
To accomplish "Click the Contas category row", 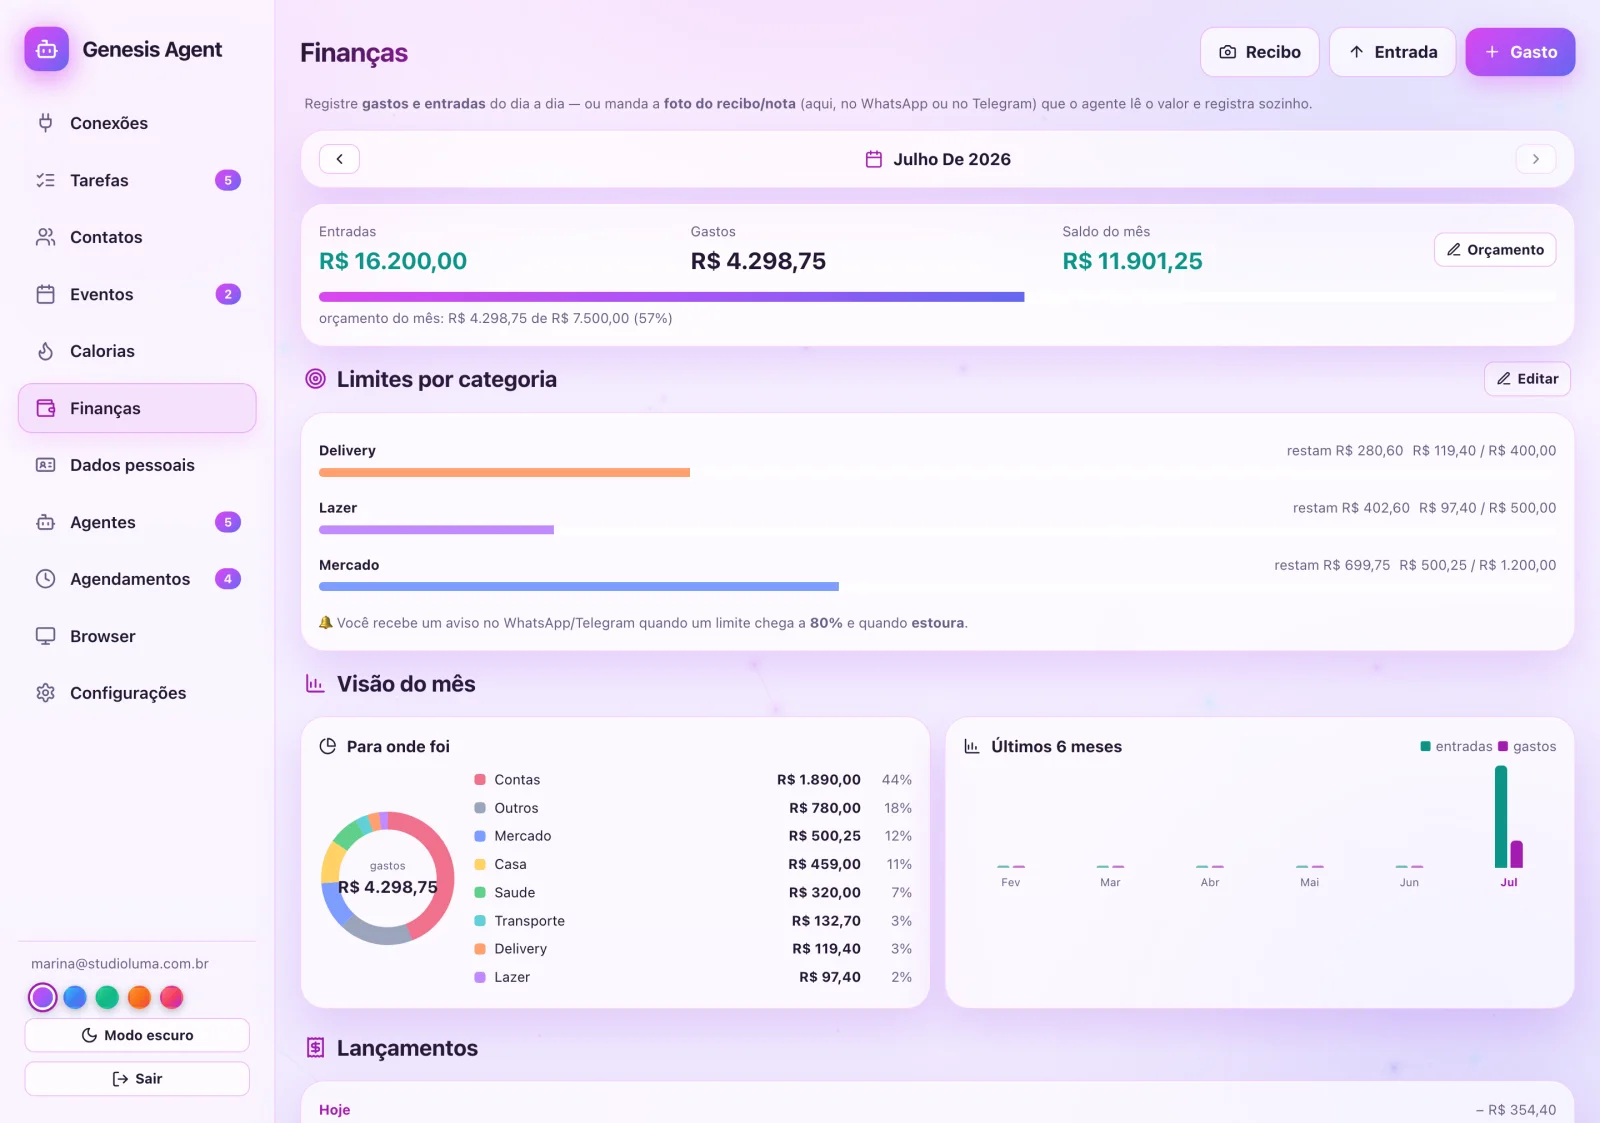I will coord(693,780).
